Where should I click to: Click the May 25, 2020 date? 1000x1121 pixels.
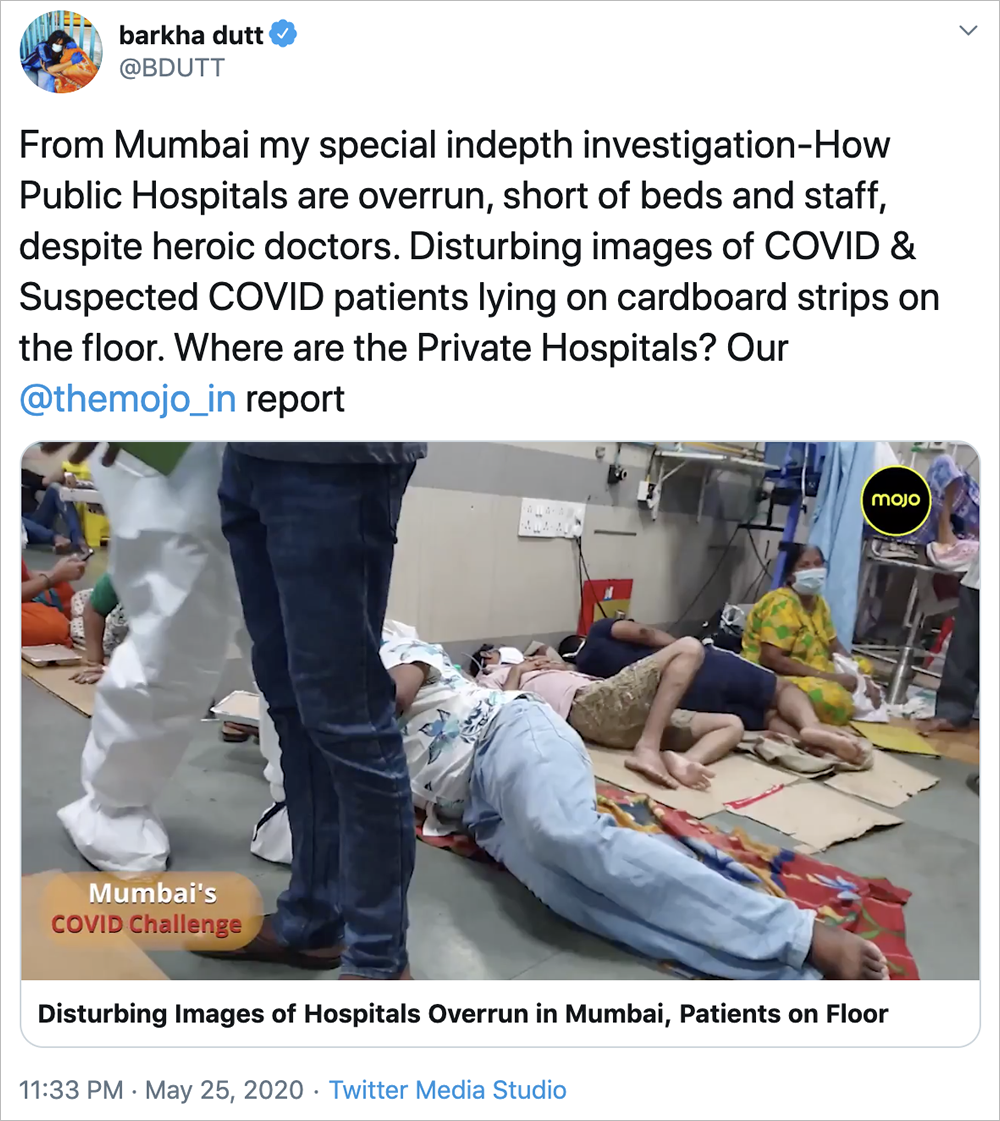224,1090
